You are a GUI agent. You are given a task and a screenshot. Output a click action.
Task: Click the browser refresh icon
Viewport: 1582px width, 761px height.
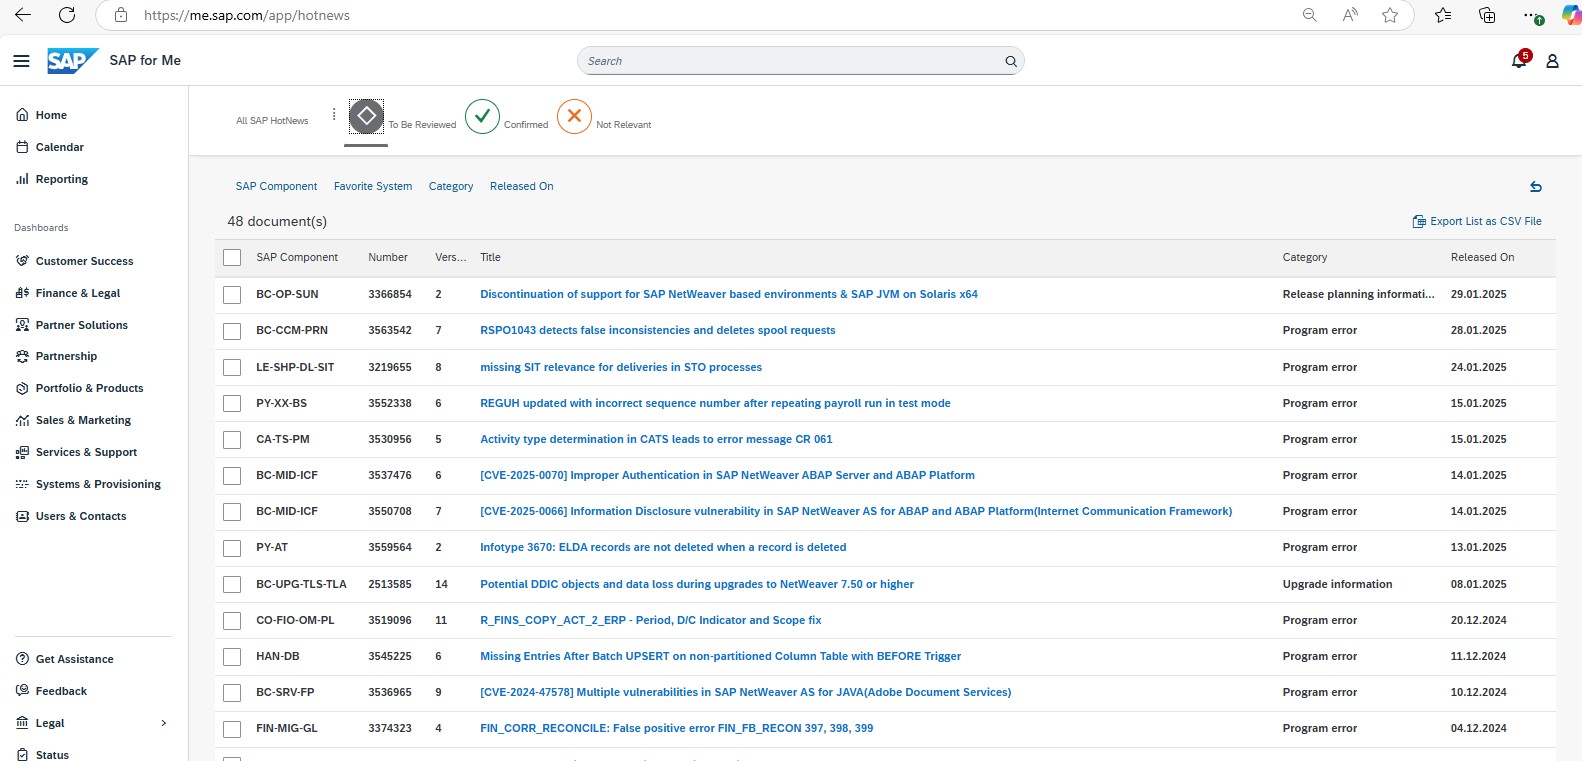(x=67, y=15)
